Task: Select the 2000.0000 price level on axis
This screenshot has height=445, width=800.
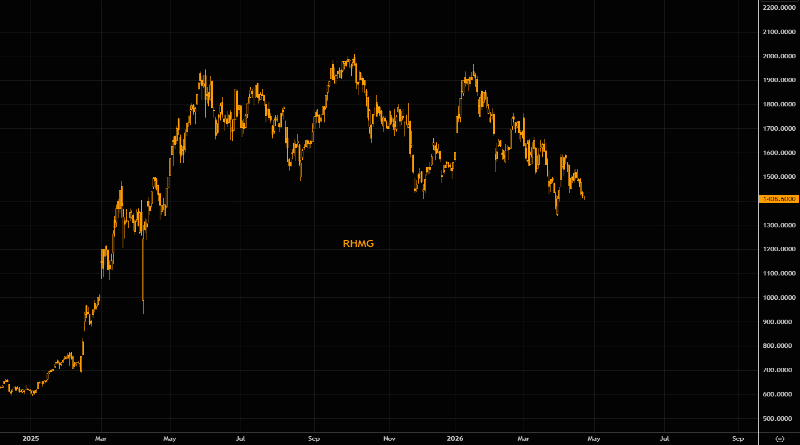Action: [778, 56]
